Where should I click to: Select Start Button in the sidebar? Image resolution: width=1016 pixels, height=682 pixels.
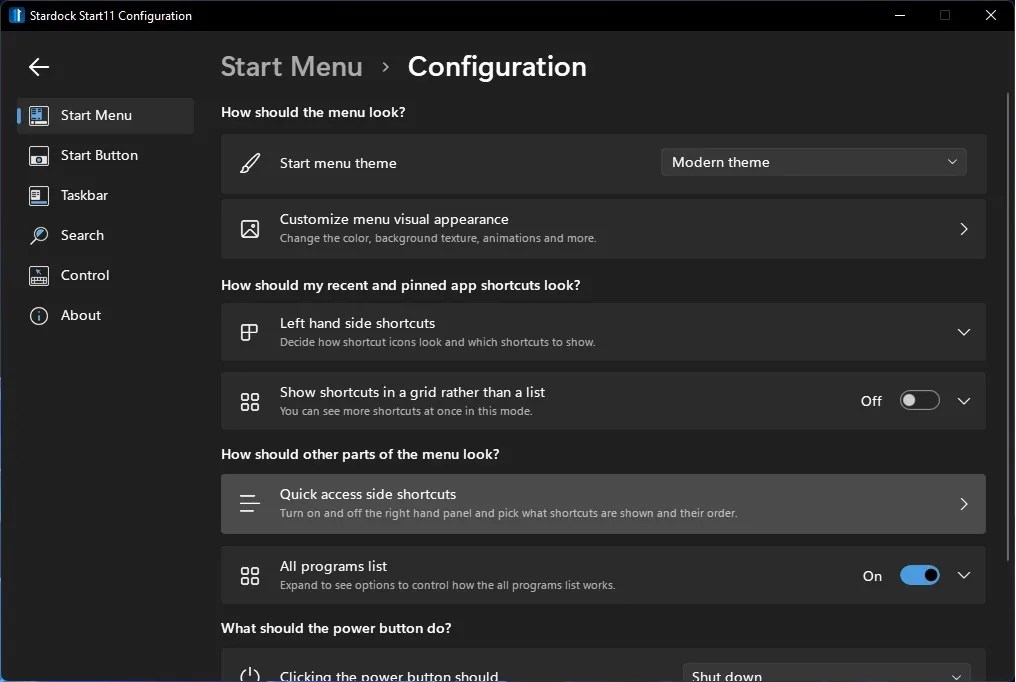(106, 155)
